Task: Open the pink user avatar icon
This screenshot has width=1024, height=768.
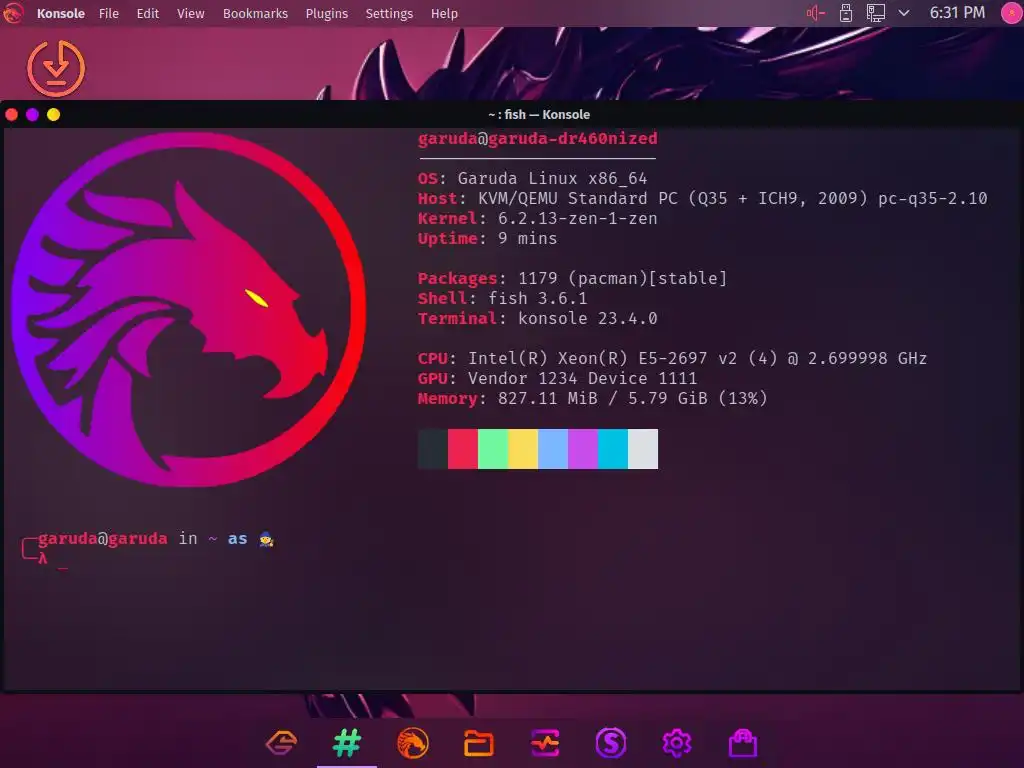Action: [x=1011, y=13]
